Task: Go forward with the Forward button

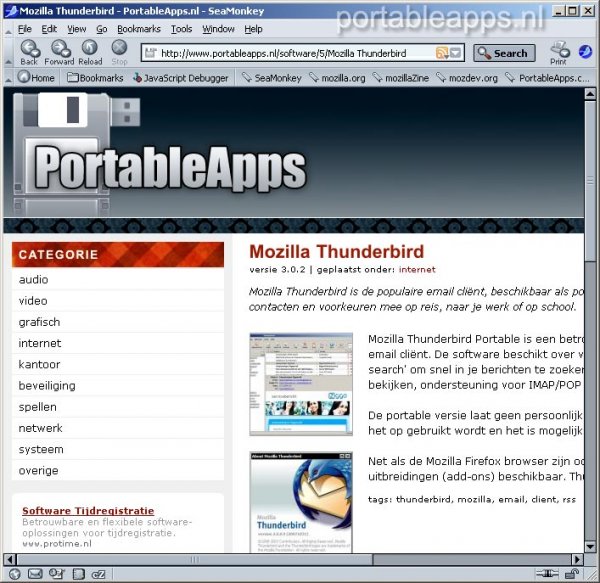Action: pos(59,53)
